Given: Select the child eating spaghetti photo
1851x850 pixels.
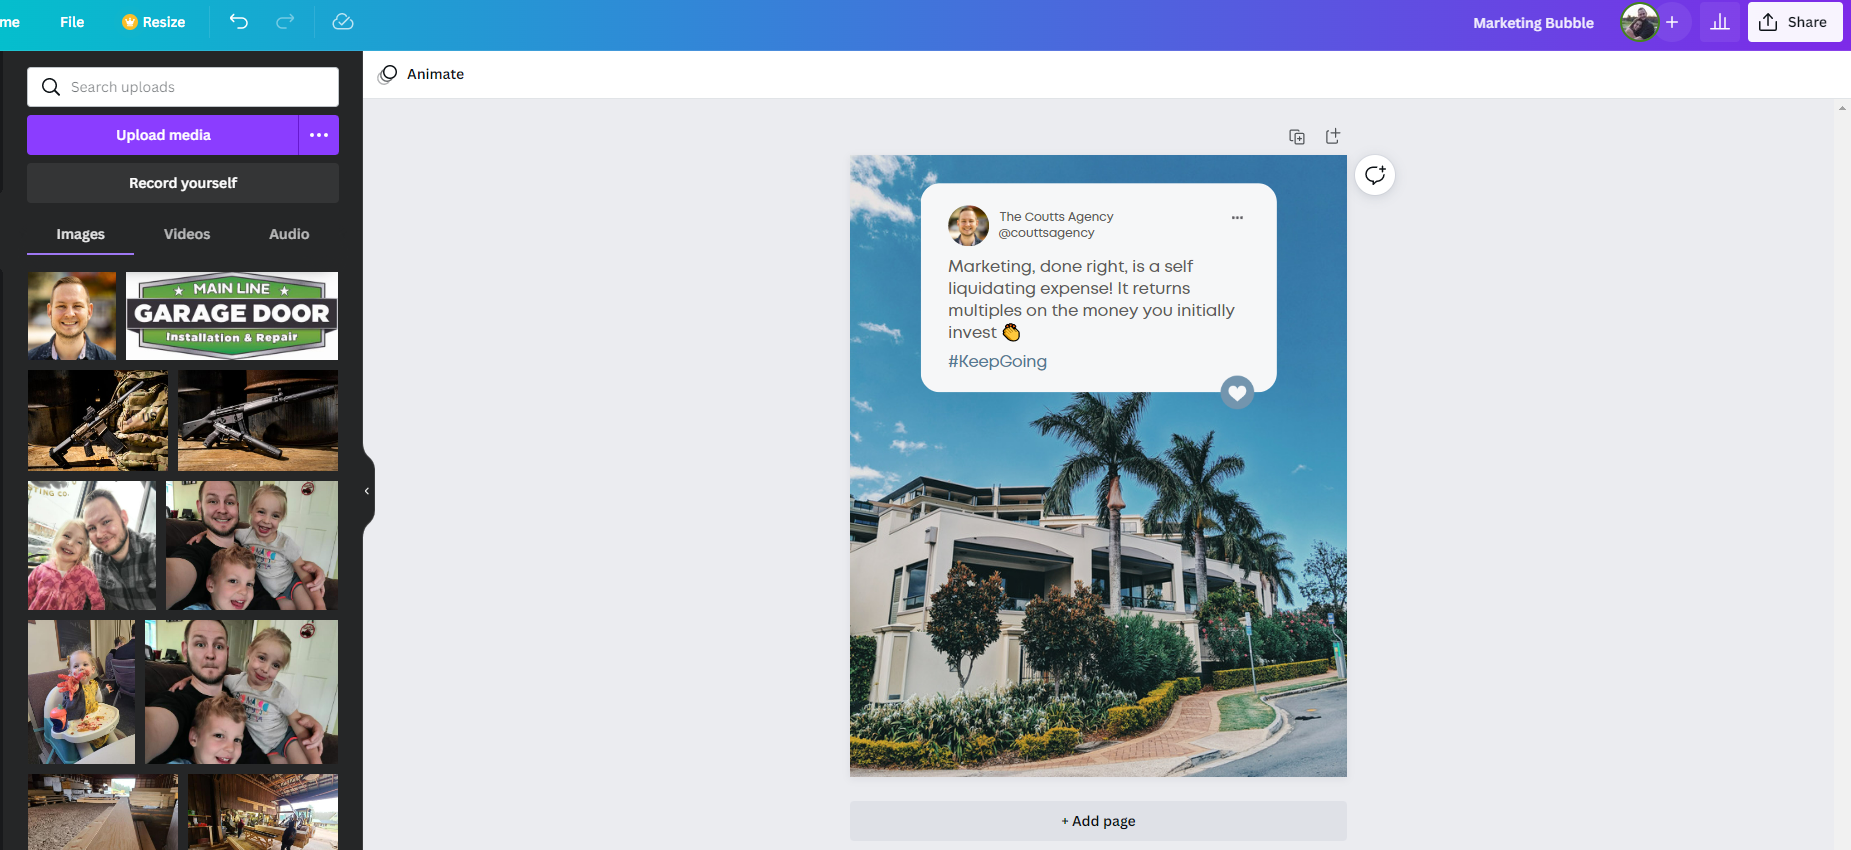Looking at the screenshot, I should point(81,692).
